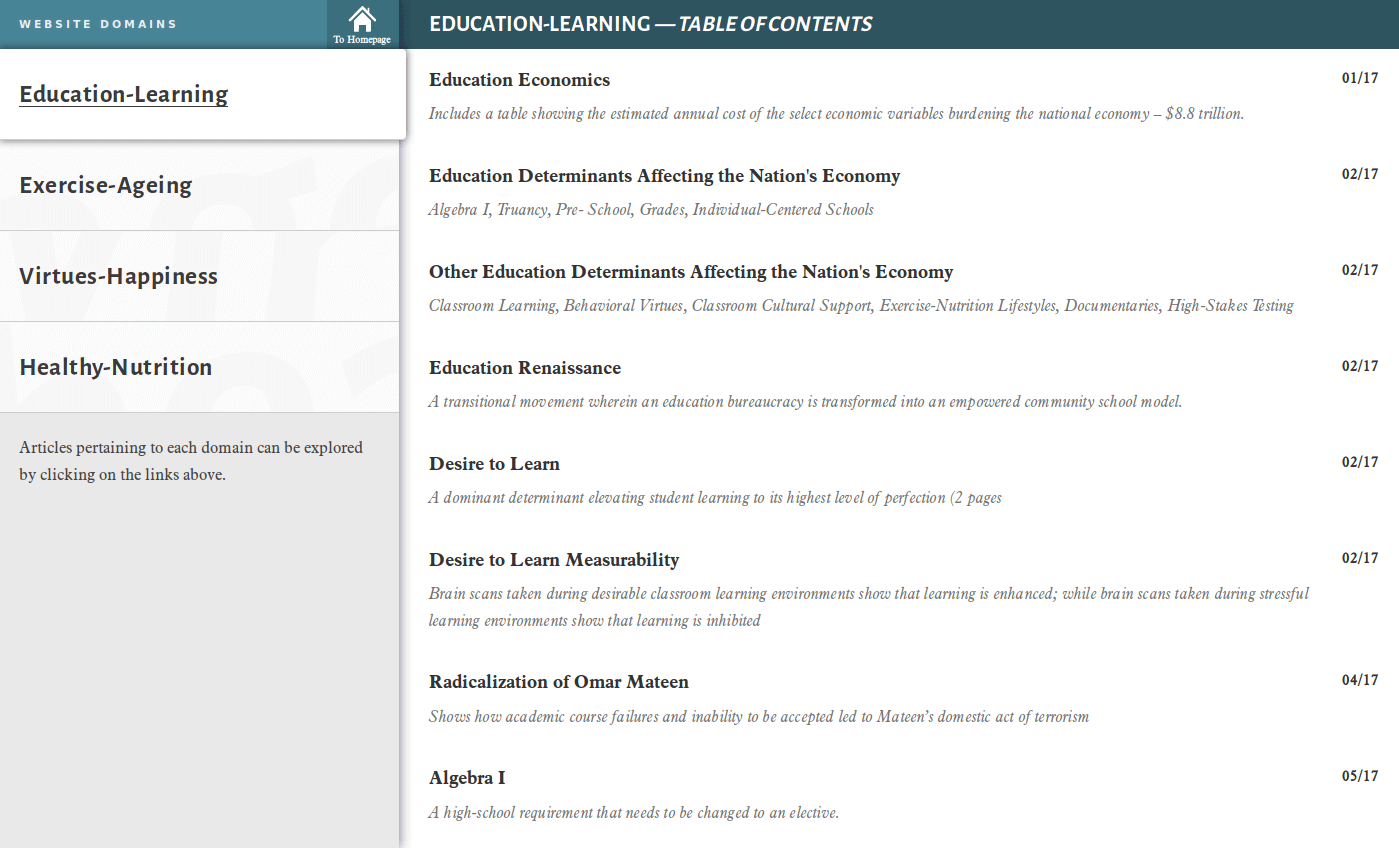Click the Classroom Learning, Behavioral Virtues description

coord(861,306)
